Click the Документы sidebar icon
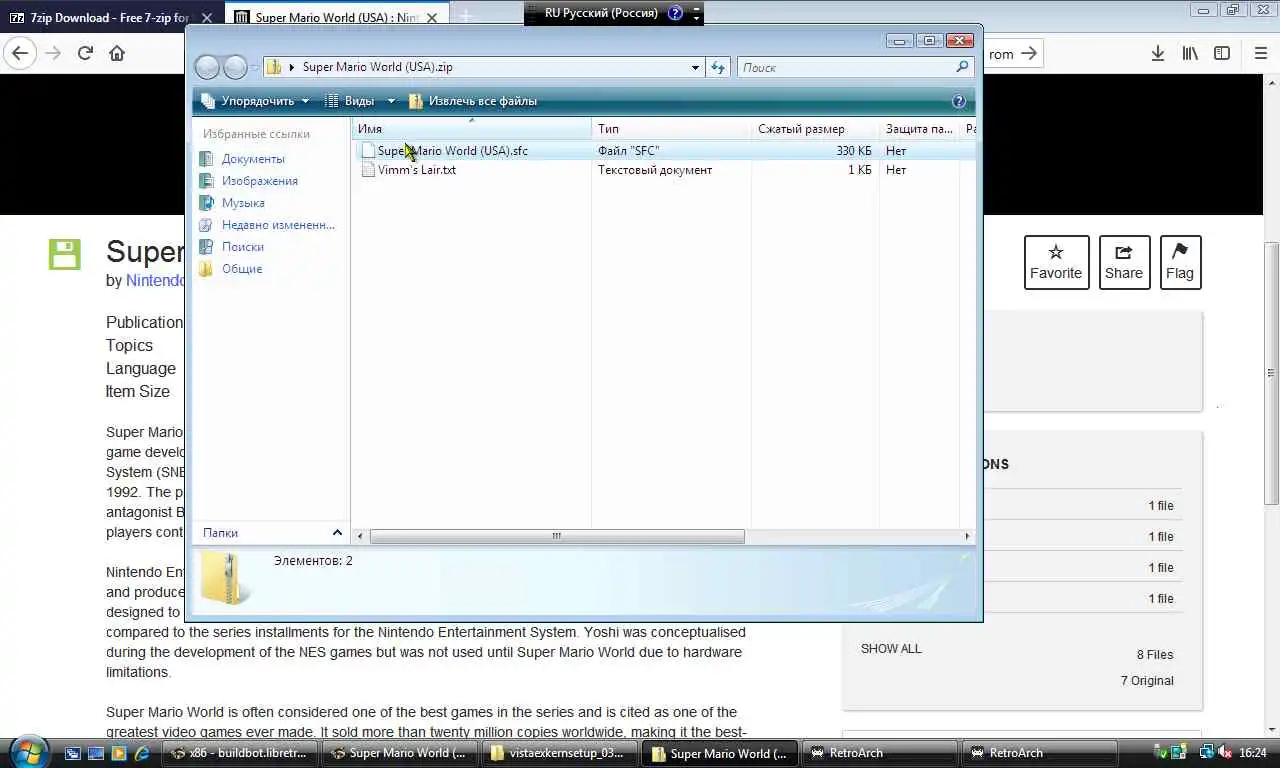The width and height of the screenshot is (1280, 768). click(206, 159)
